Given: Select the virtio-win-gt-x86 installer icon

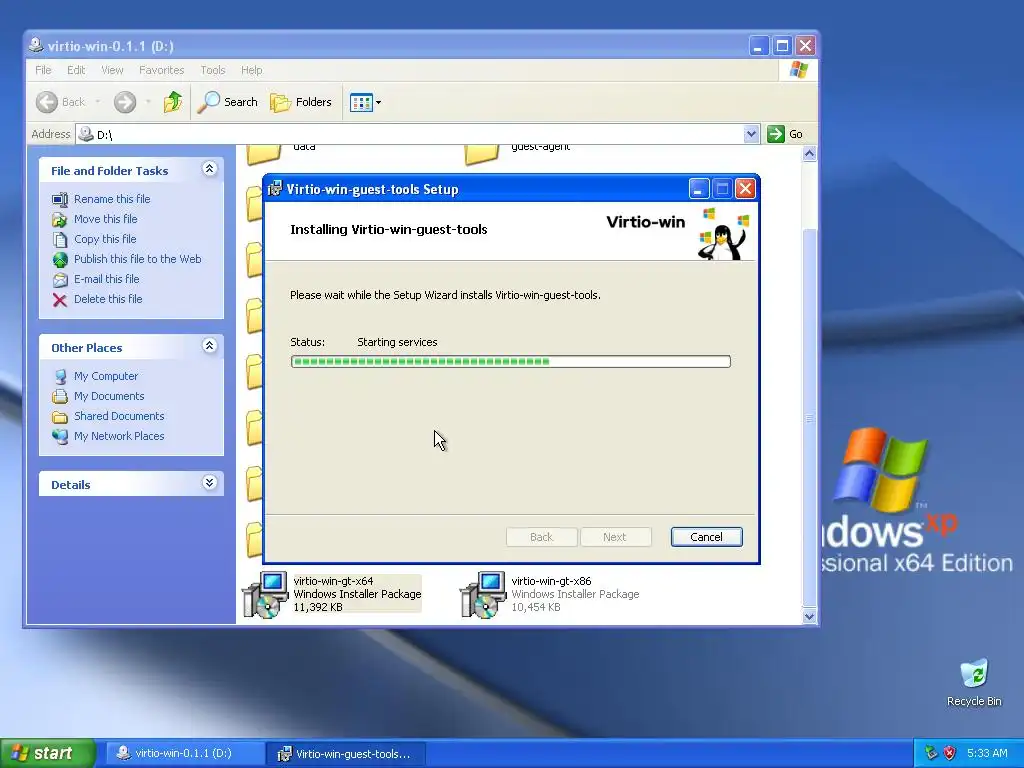Looking at the screenshot, I should pyautogui.click(x=483, y=594).
